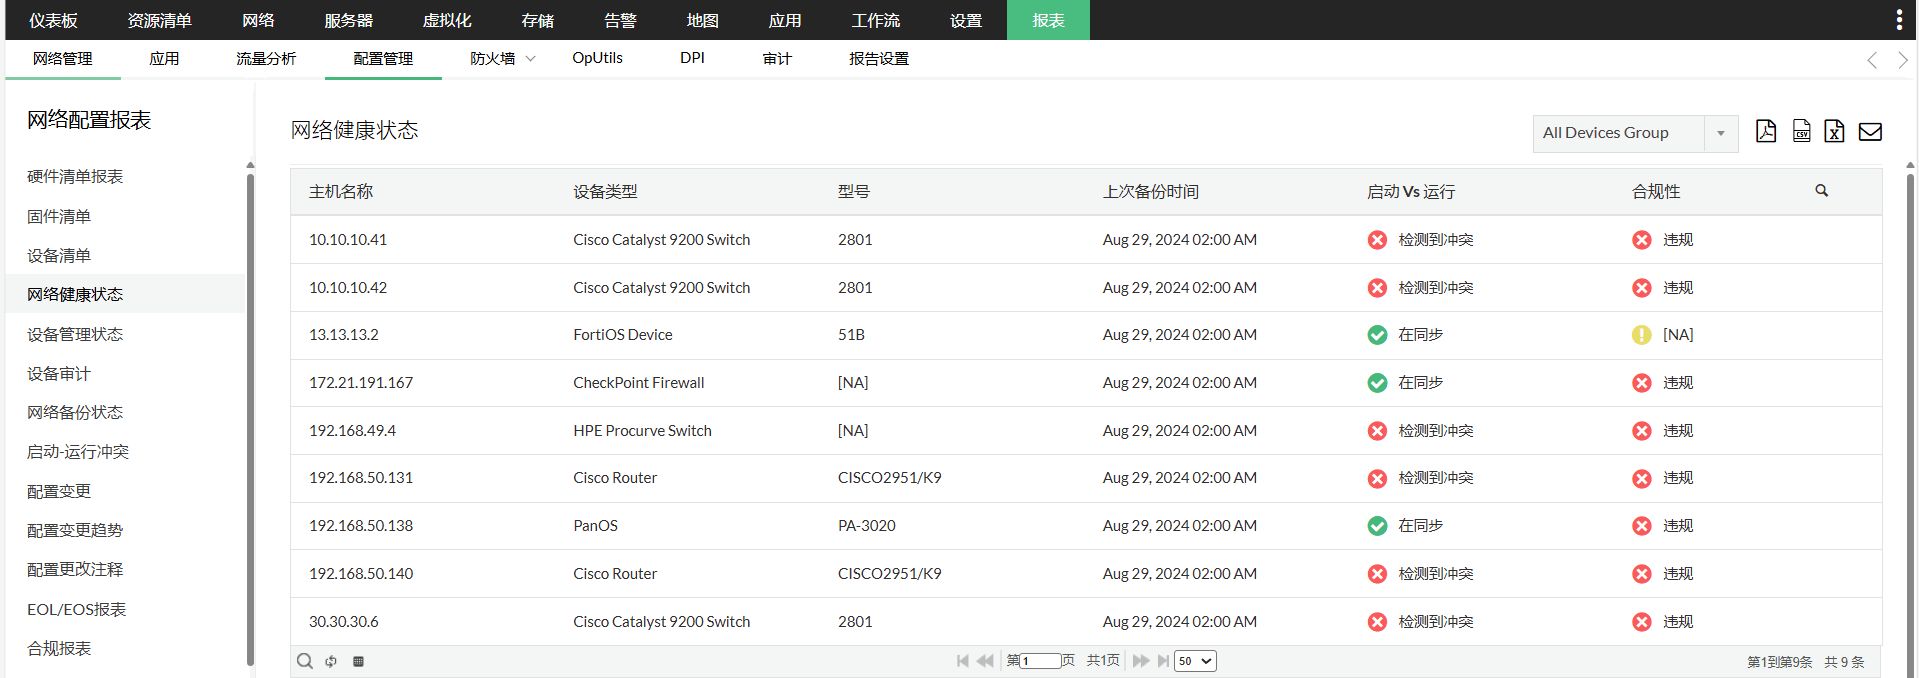Image resolution: width=1919 pixels, height=678 pixels.
Task: Select the 报表 top menu tab
Action: 1048,20
